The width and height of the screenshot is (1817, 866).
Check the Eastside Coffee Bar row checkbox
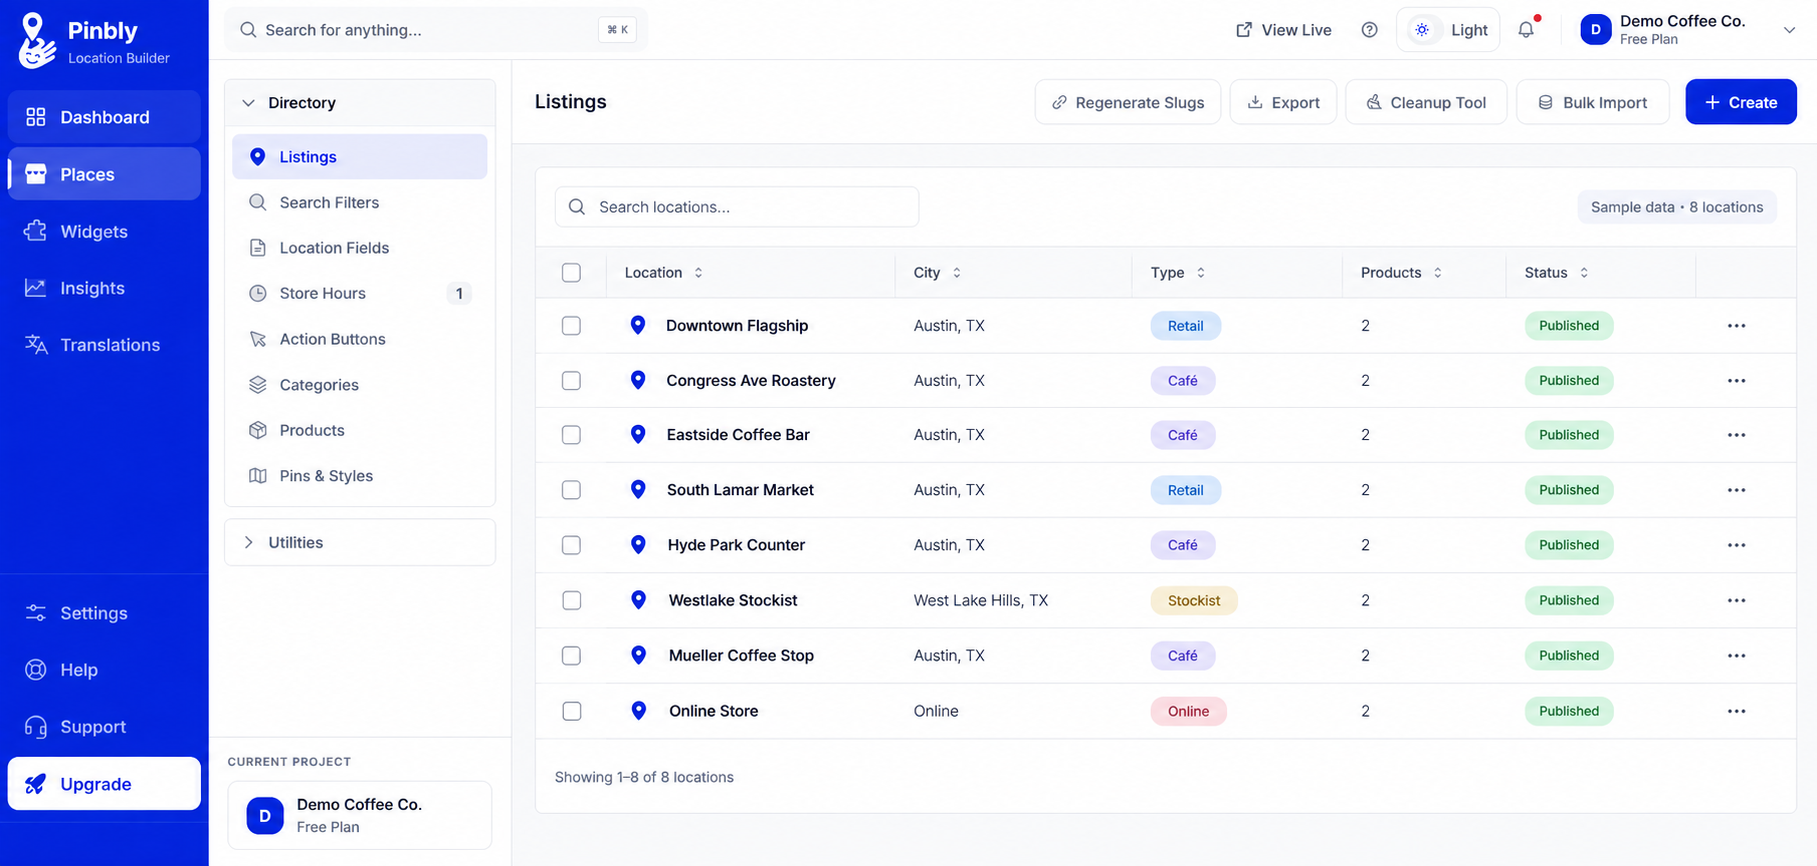click(571, 435)
